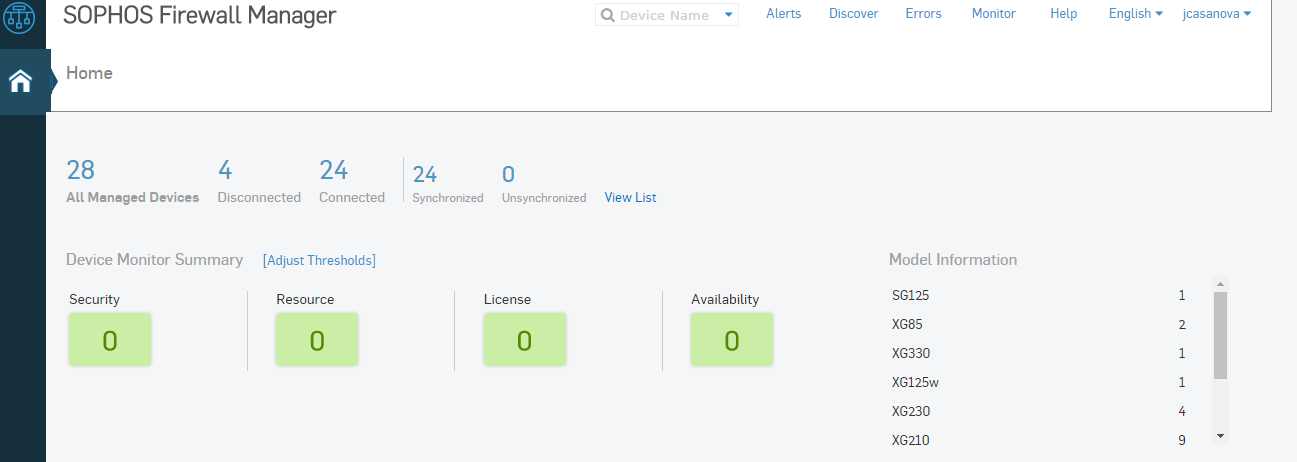Open the Discover menu
Image resolution: width=1297 pixels, height=462 pixels.
[854, 14]
